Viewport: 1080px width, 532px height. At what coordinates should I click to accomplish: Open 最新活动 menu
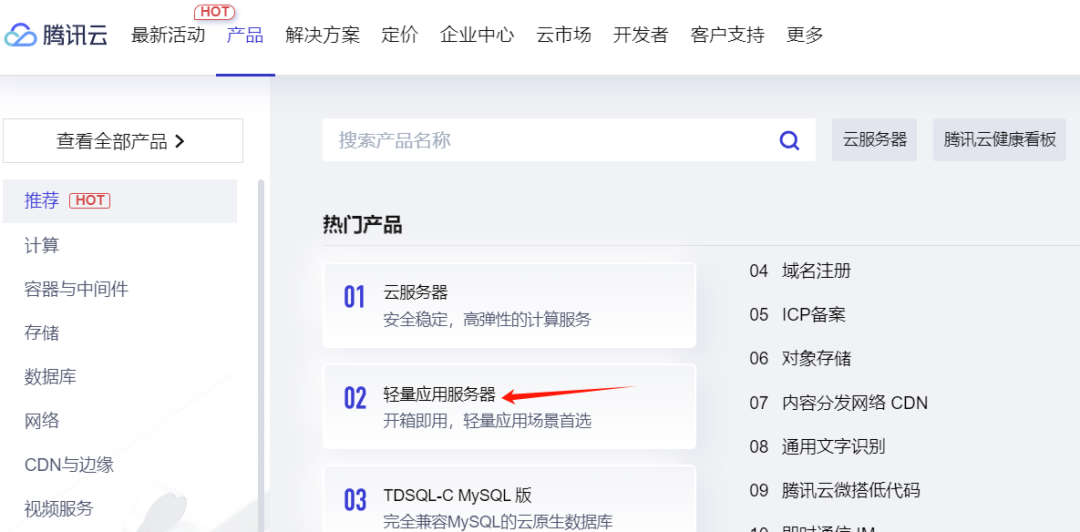coord(168,35)
